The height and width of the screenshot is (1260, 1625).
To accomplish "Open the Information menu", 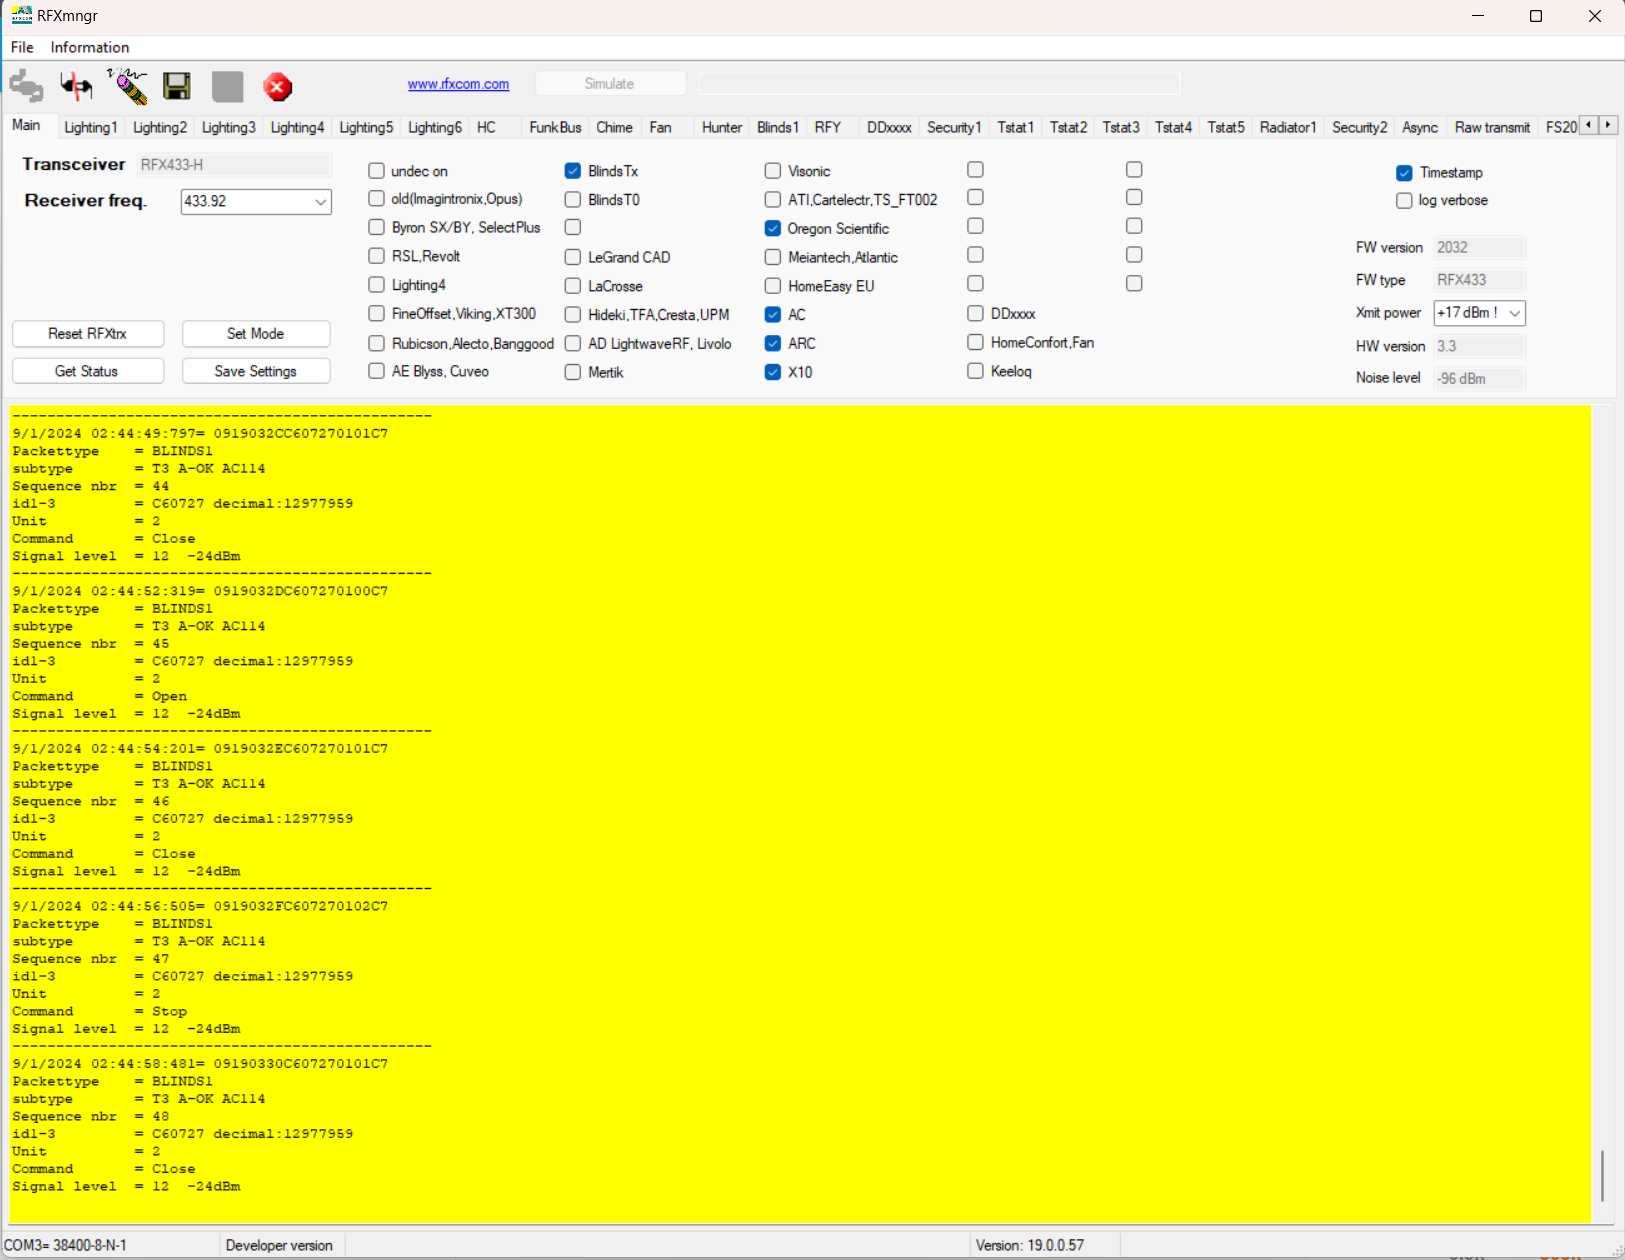I will point(89,47).
